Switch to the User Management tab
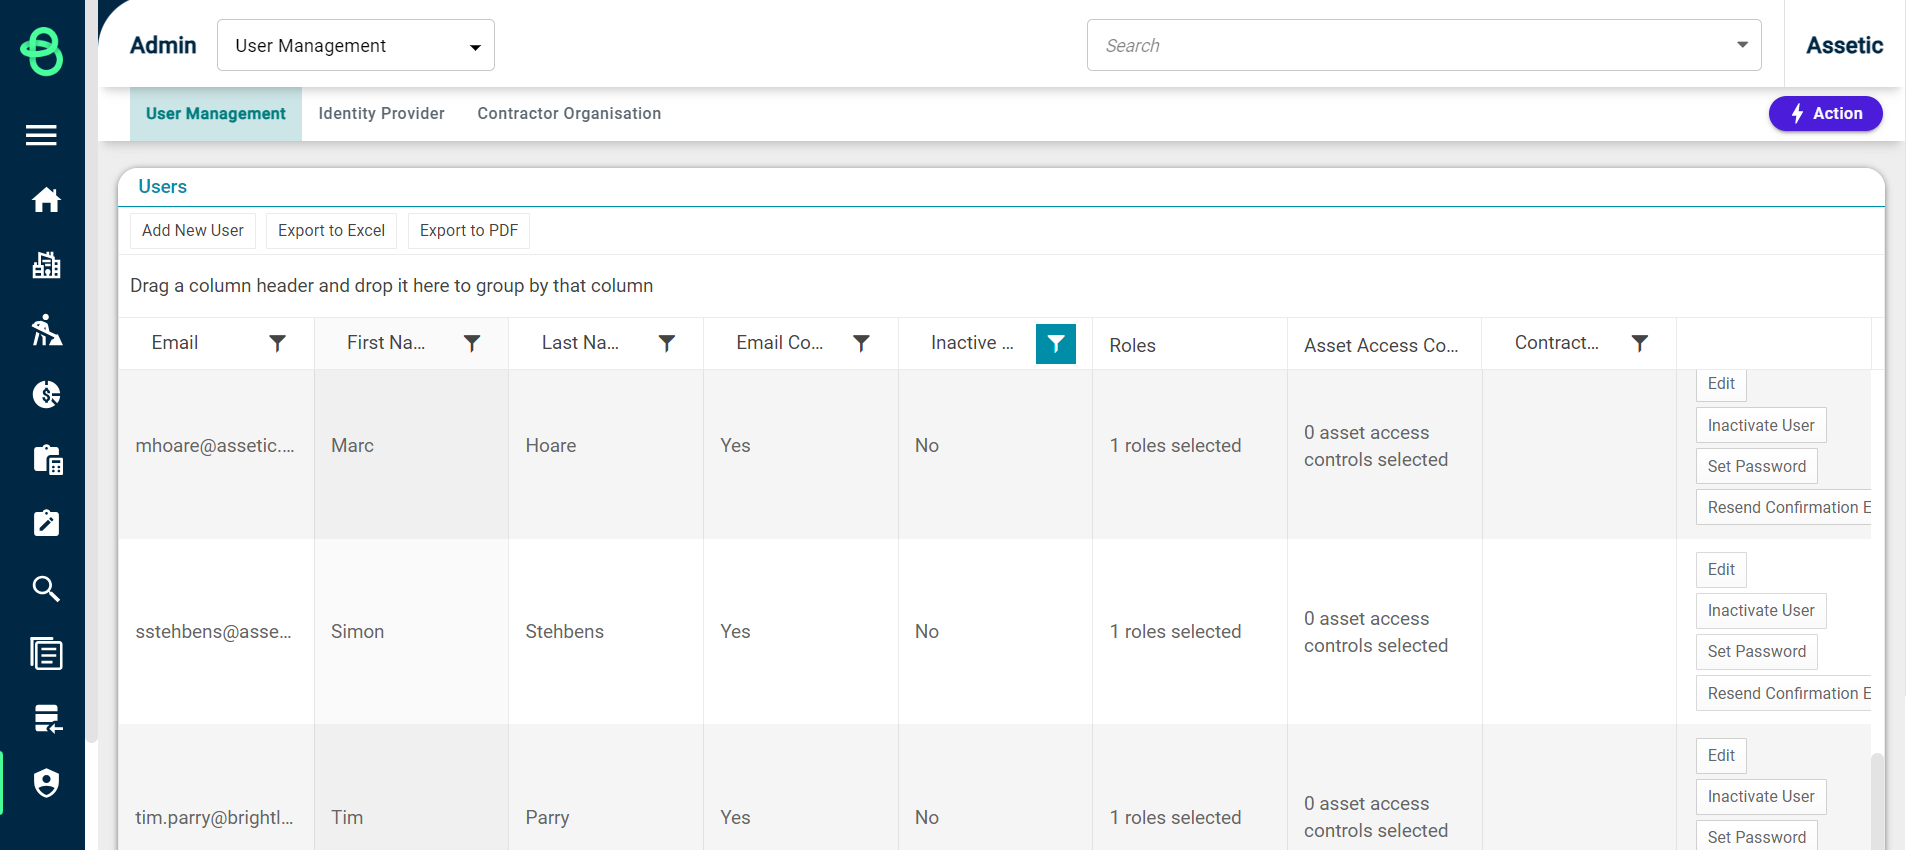This screenshot has height=850, width=1906. [x=216, y=114]
